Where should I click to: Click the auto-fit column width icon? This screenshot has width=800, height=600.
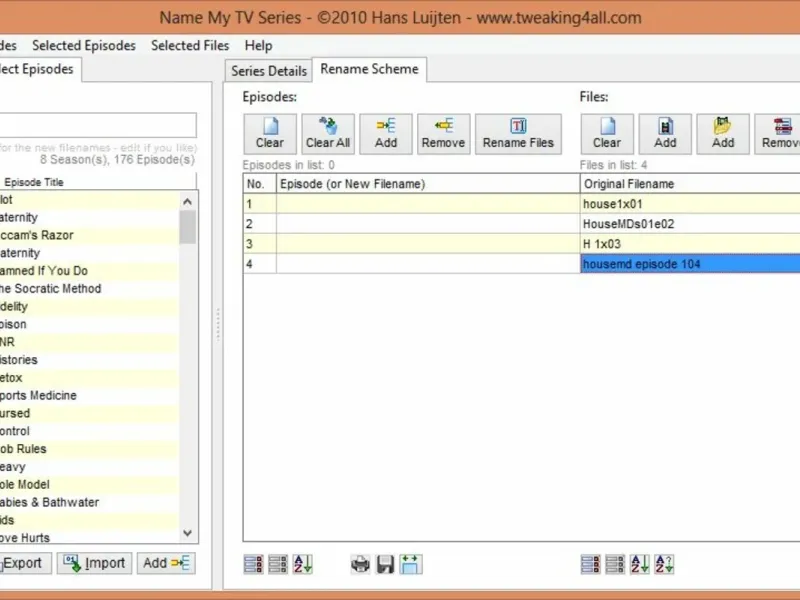pyautogui.click(x=411, y=564)
